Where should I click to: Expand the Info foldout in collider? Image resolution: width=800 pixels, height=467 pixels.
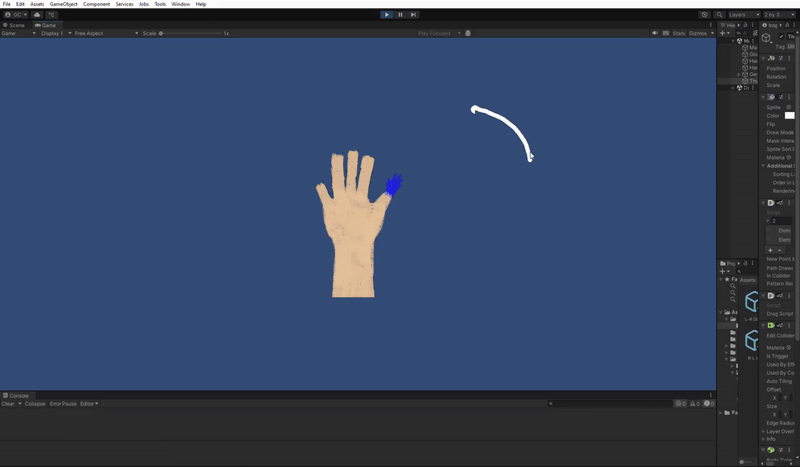coord(763,439)
